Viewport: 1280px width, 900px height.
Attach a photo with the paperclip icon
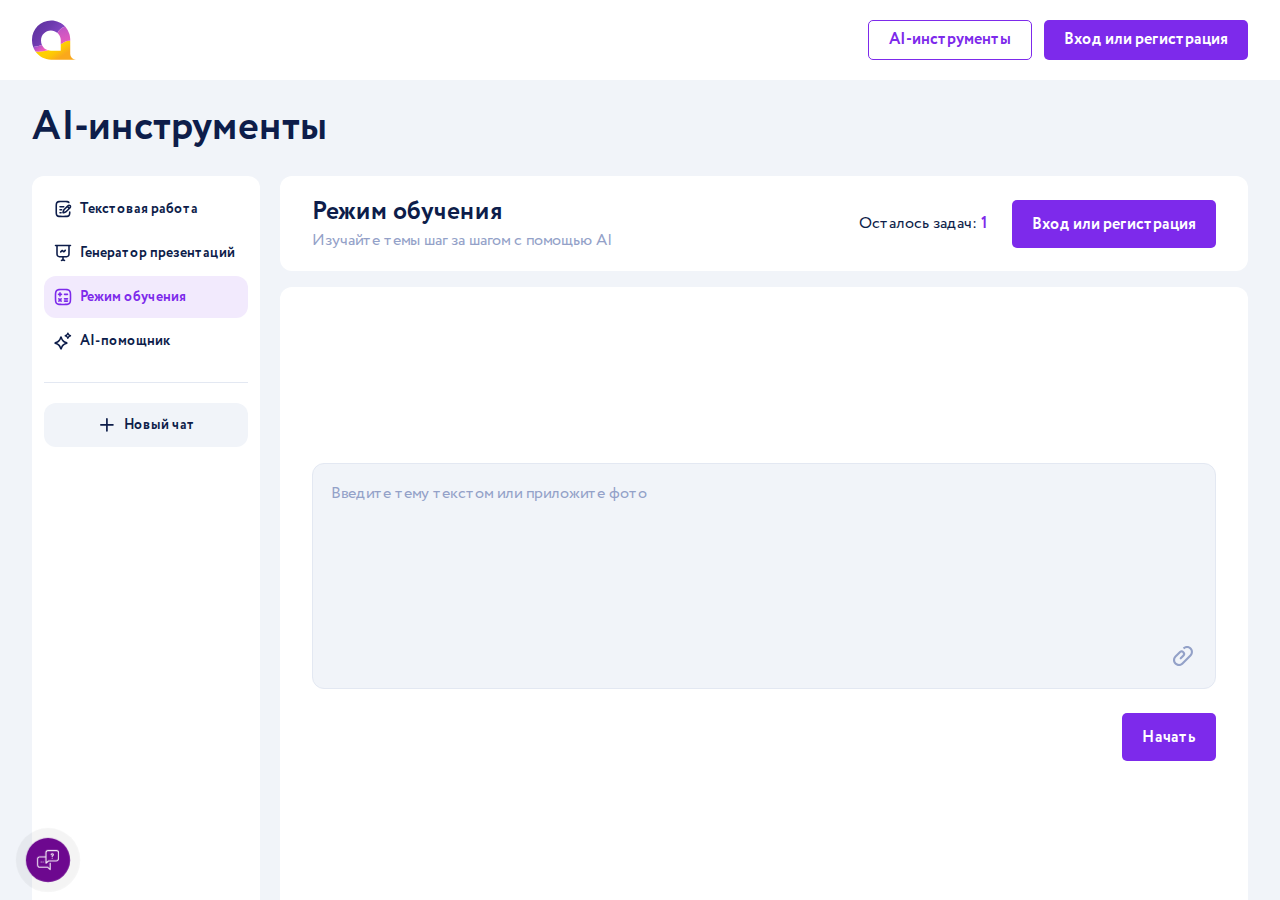tap(1183, 656)
